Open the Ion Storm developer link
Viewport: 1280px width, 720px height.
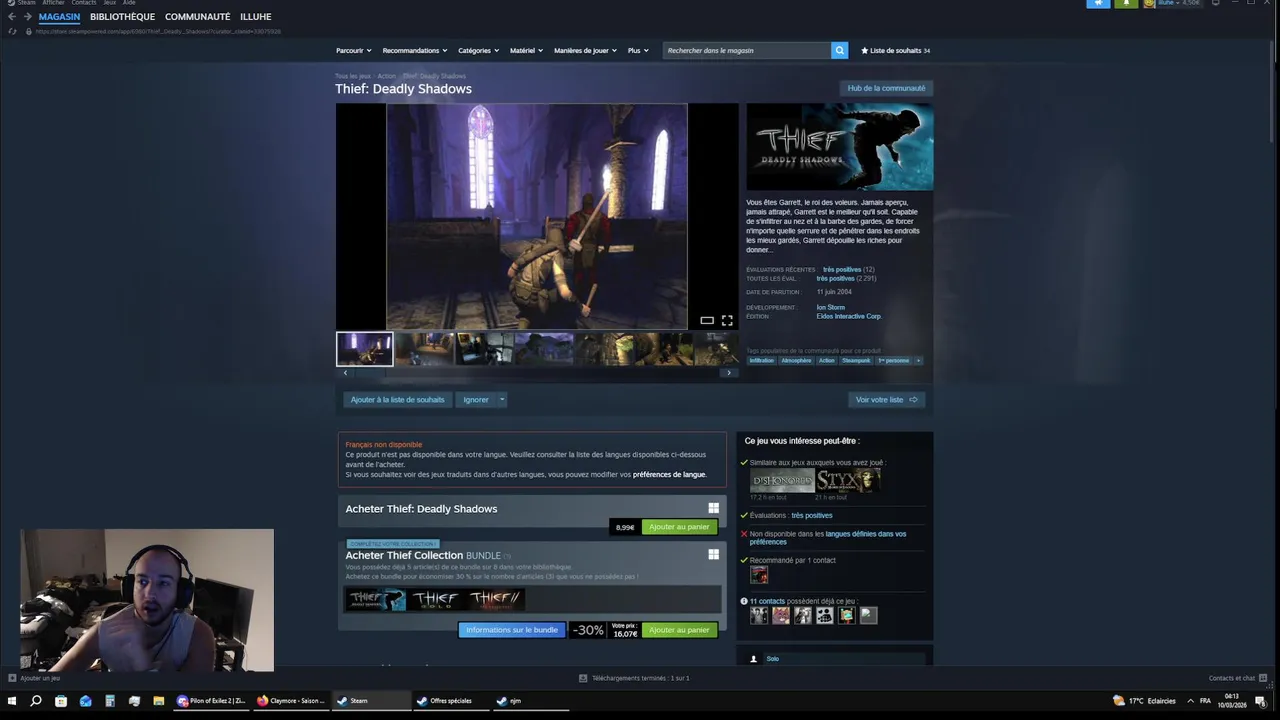point(830,307)
